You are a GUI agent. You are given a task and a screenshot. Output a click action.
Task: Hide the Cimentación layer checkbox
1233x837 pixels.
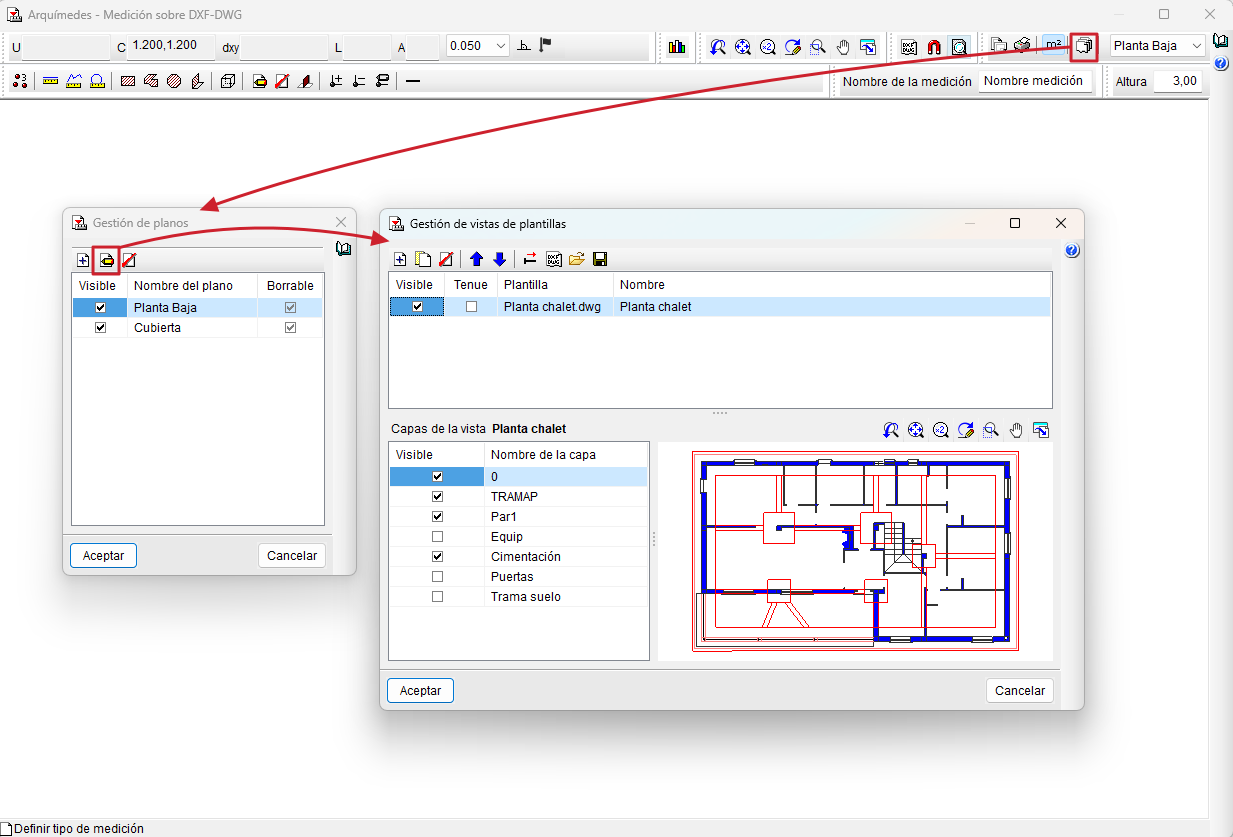pyautogui.click(x=437, y=557)
